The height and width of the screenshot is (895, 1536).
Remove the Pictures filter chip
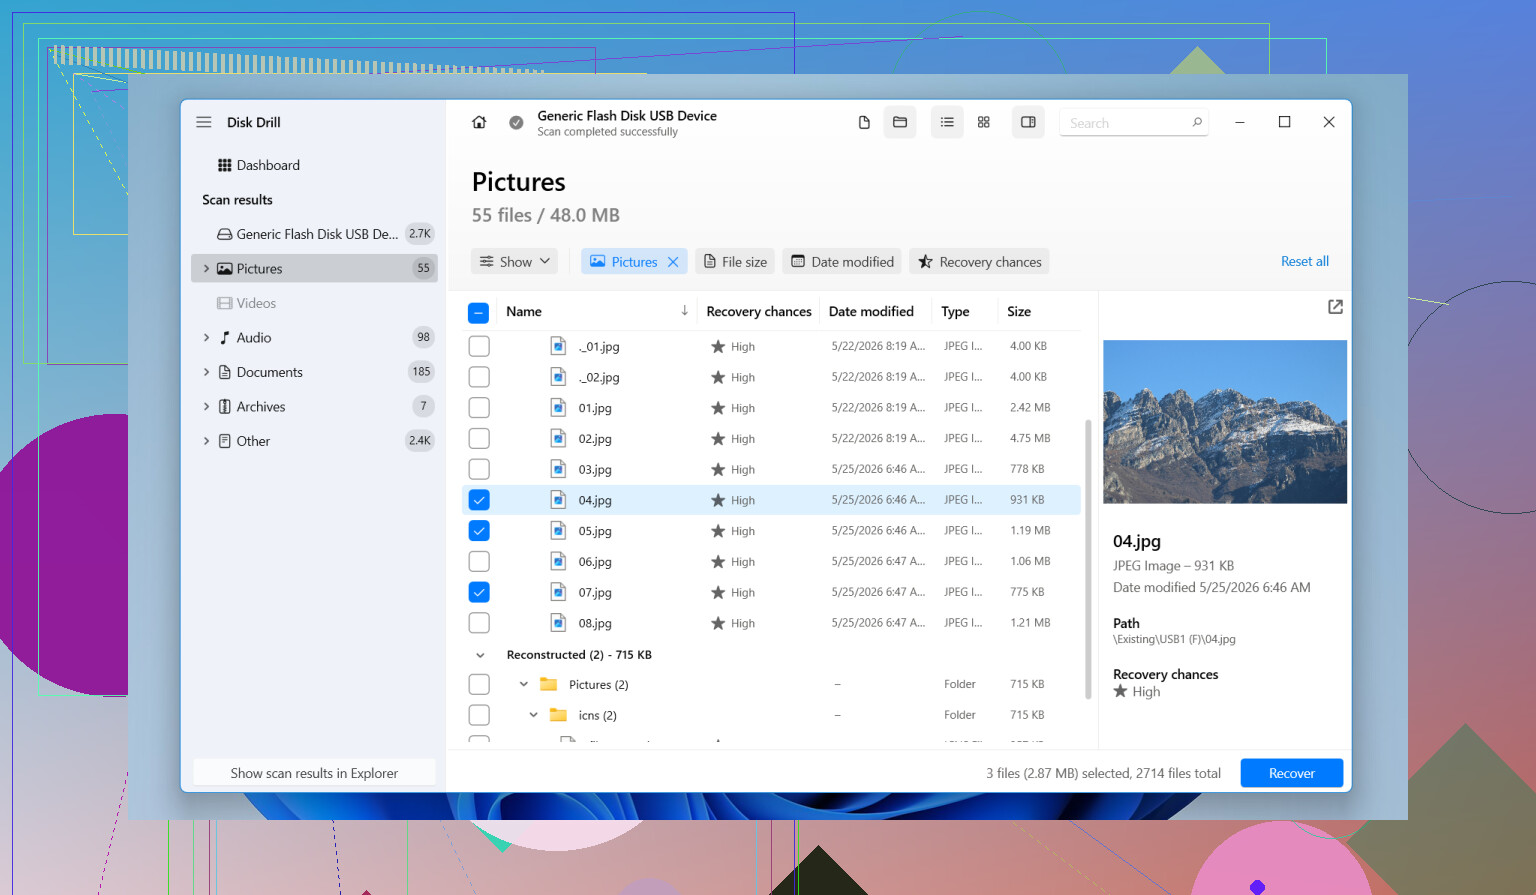click(x=673, y=262)
